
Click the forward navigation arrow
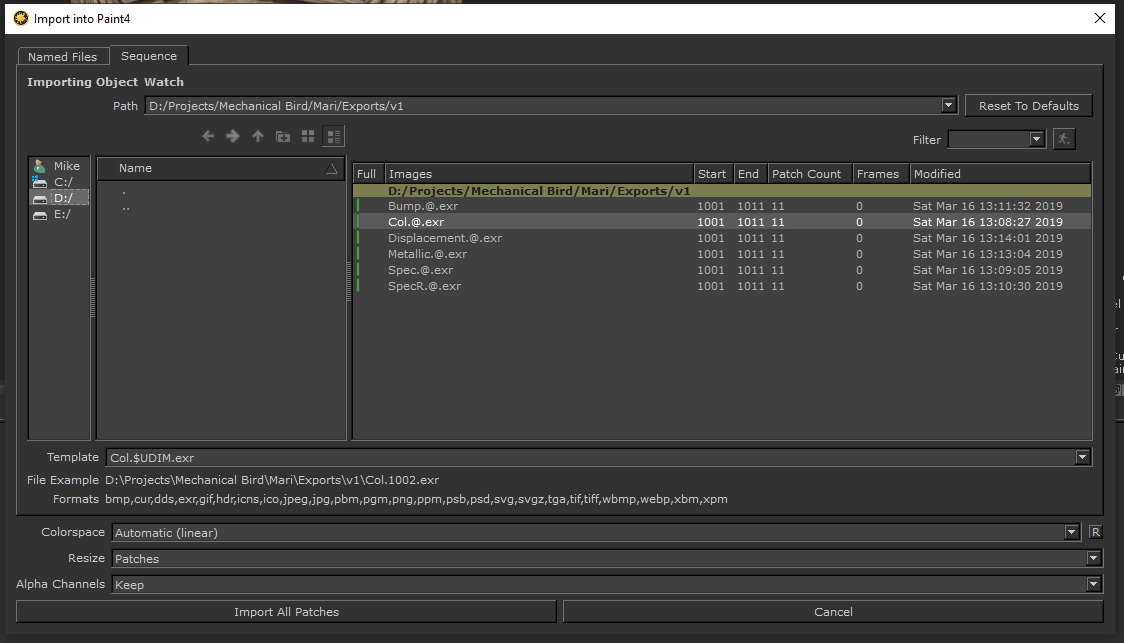pos(232,136)
